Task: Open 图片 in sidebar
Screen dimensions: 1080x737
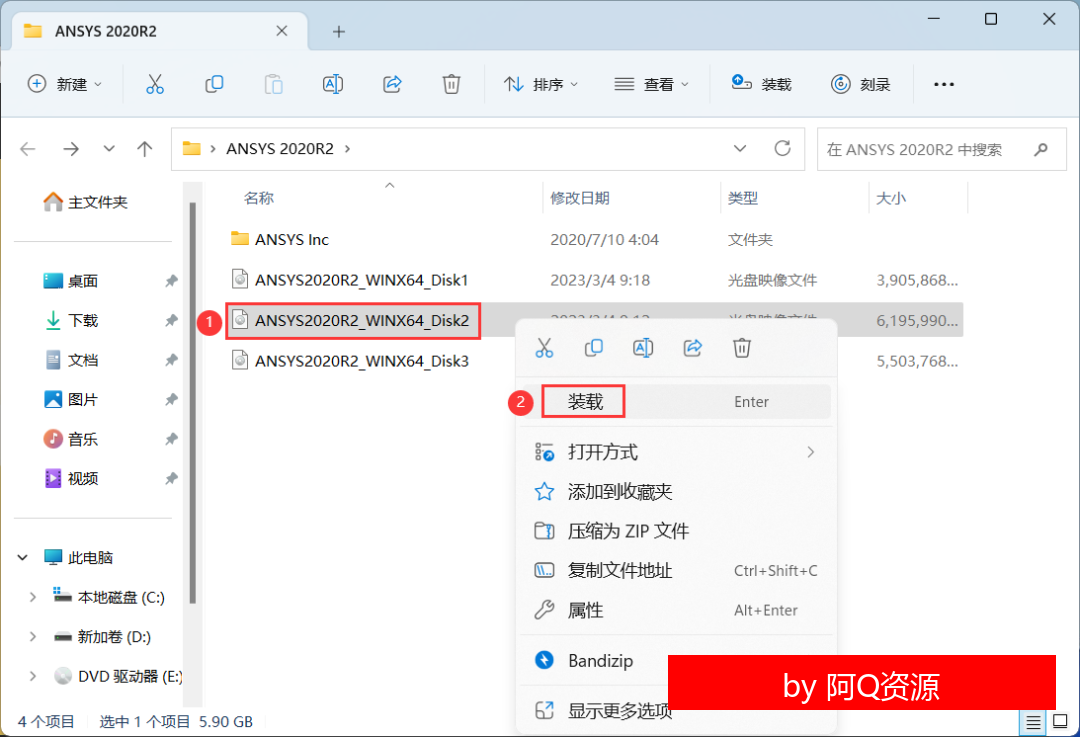Action: tap(71, 399)
